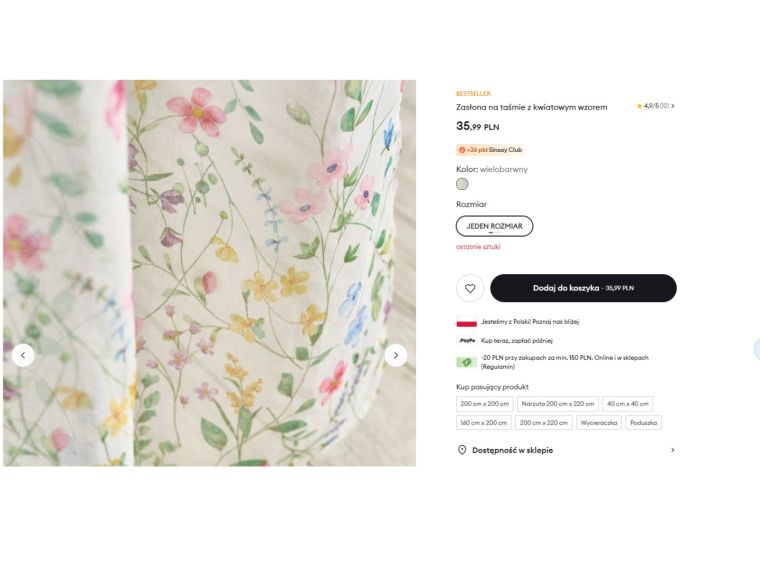The image size is (760, 570).
Task: Select the JEDEN ROZMIAR size option
Action: [494, 226]
